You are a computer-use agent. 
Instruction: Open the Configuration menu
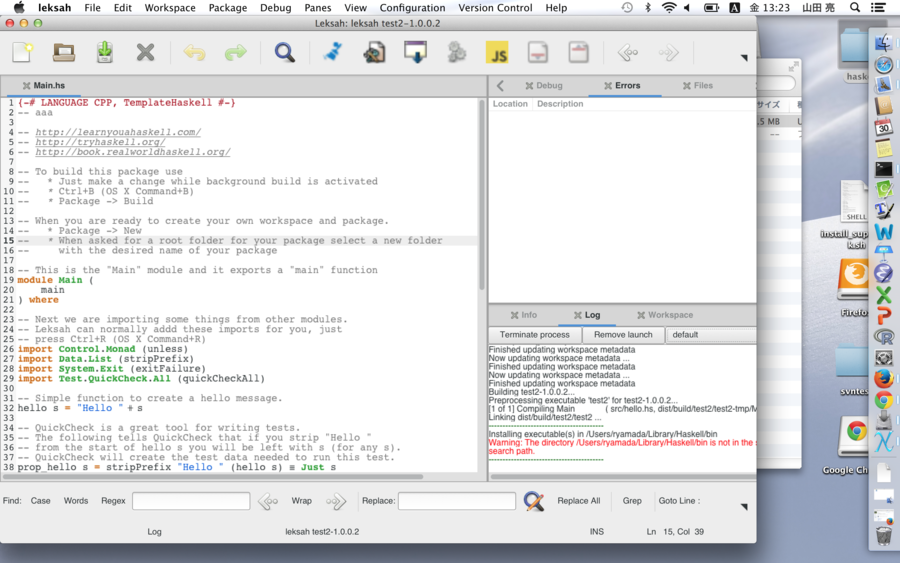[412, 7]
